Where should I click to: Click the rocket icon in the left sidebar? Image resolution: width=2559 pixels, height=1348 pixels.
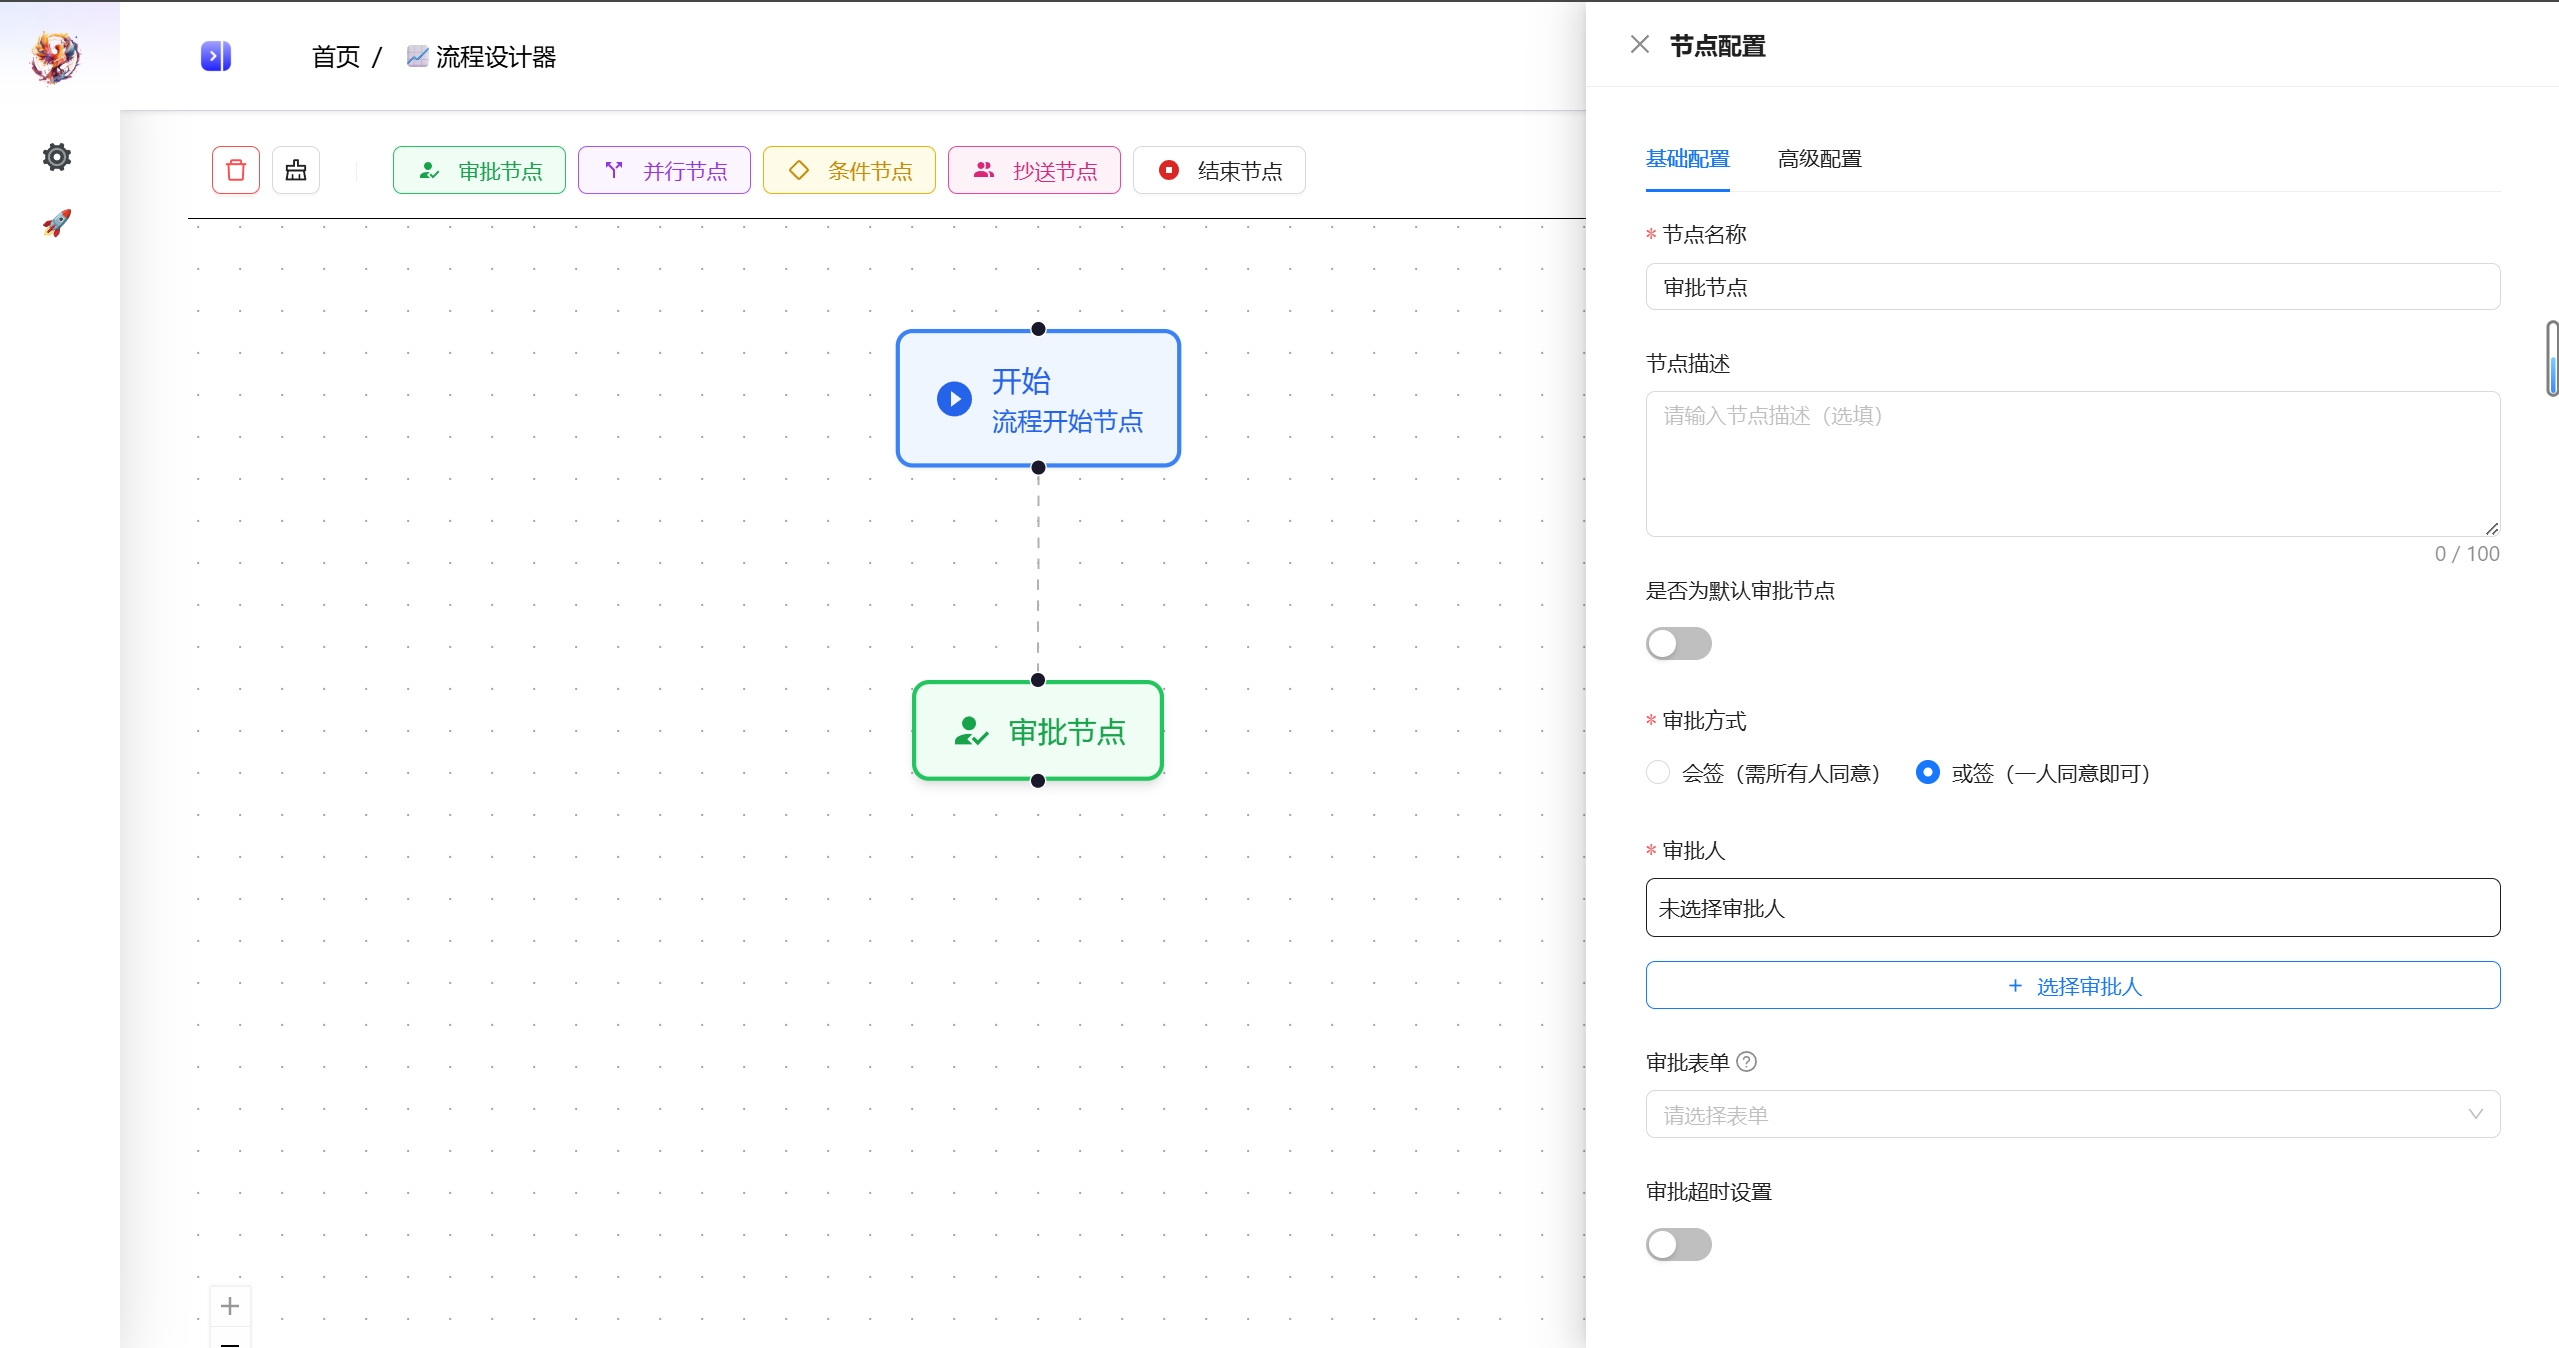click(57, 223)
